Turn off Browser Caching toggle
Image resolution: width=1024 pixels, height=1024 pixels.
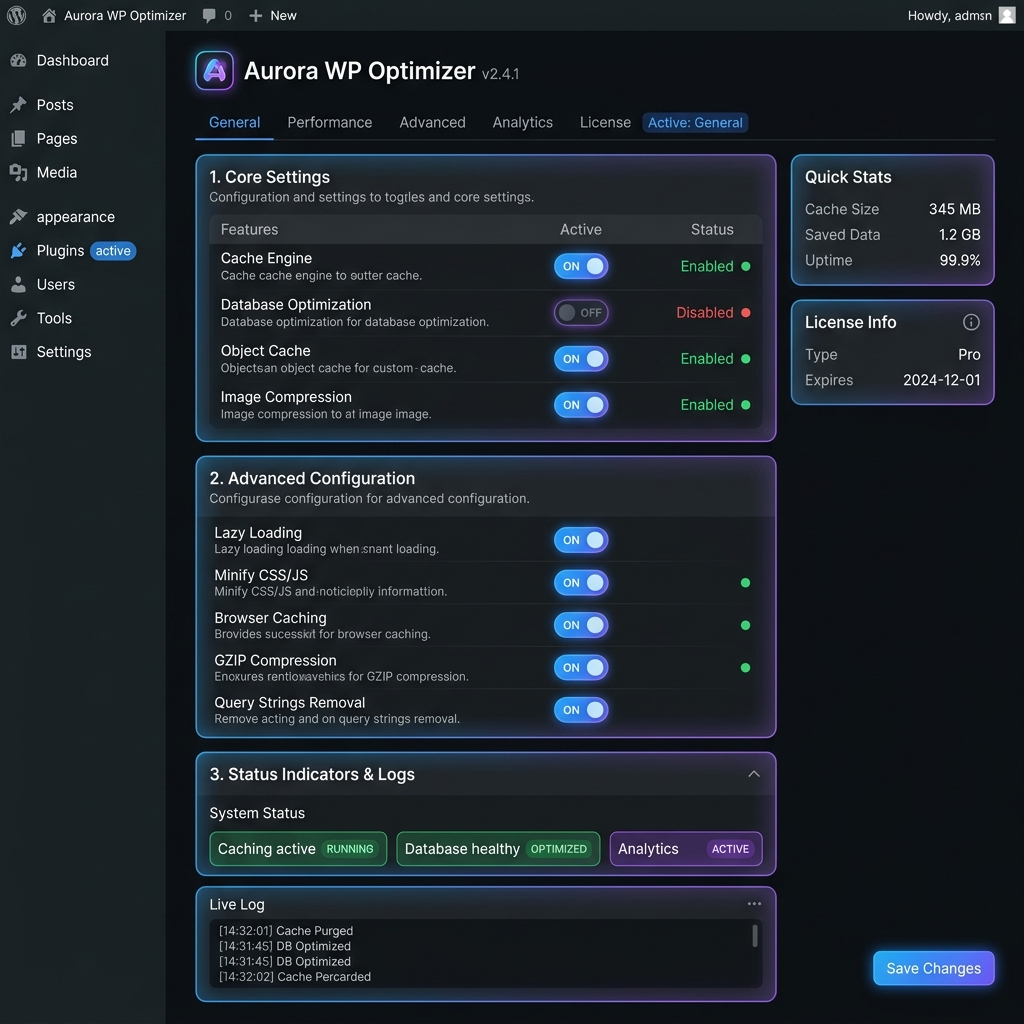click(581, 625)
